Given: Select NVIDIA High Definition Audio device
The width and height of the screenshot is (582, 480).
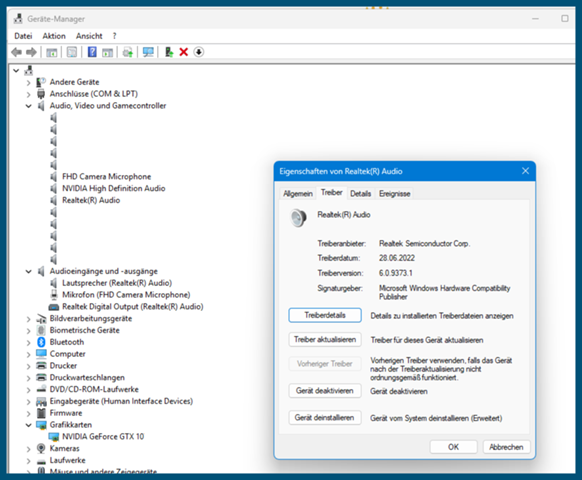Looking at the screenshot, I should pyautogui.click(x=114, y=188).
